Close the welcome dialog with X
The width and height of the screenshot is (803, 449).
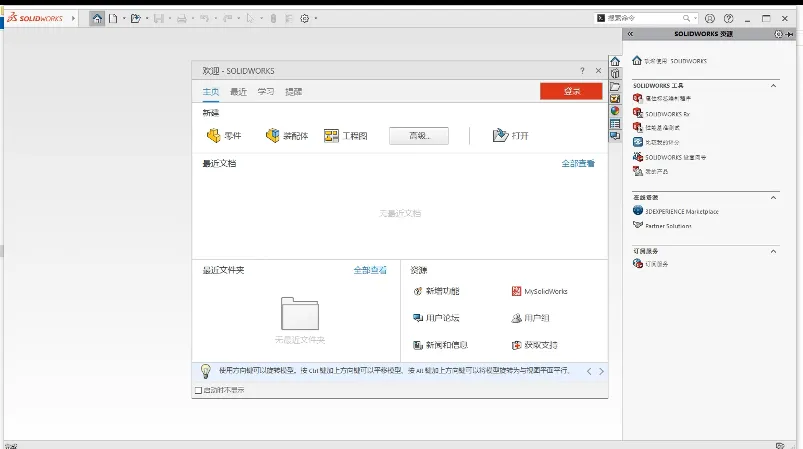598,71
